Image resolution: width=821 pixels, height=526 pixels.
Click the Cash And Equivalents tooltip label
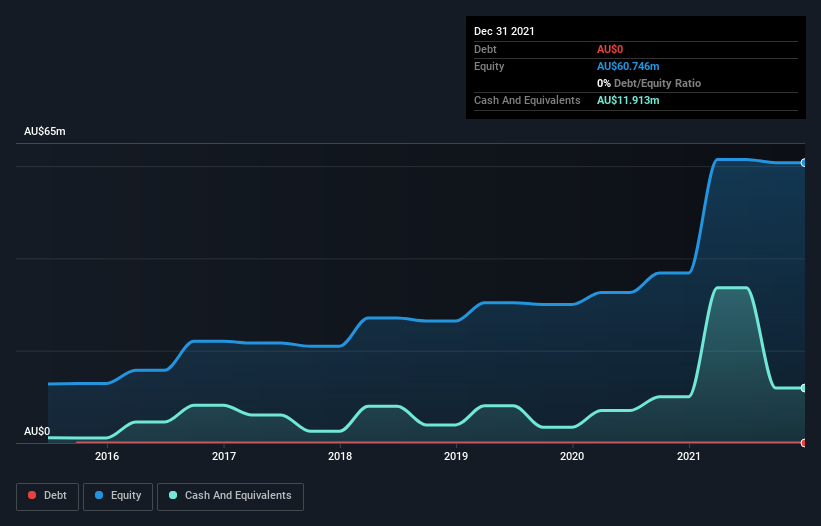pos(527,100)
